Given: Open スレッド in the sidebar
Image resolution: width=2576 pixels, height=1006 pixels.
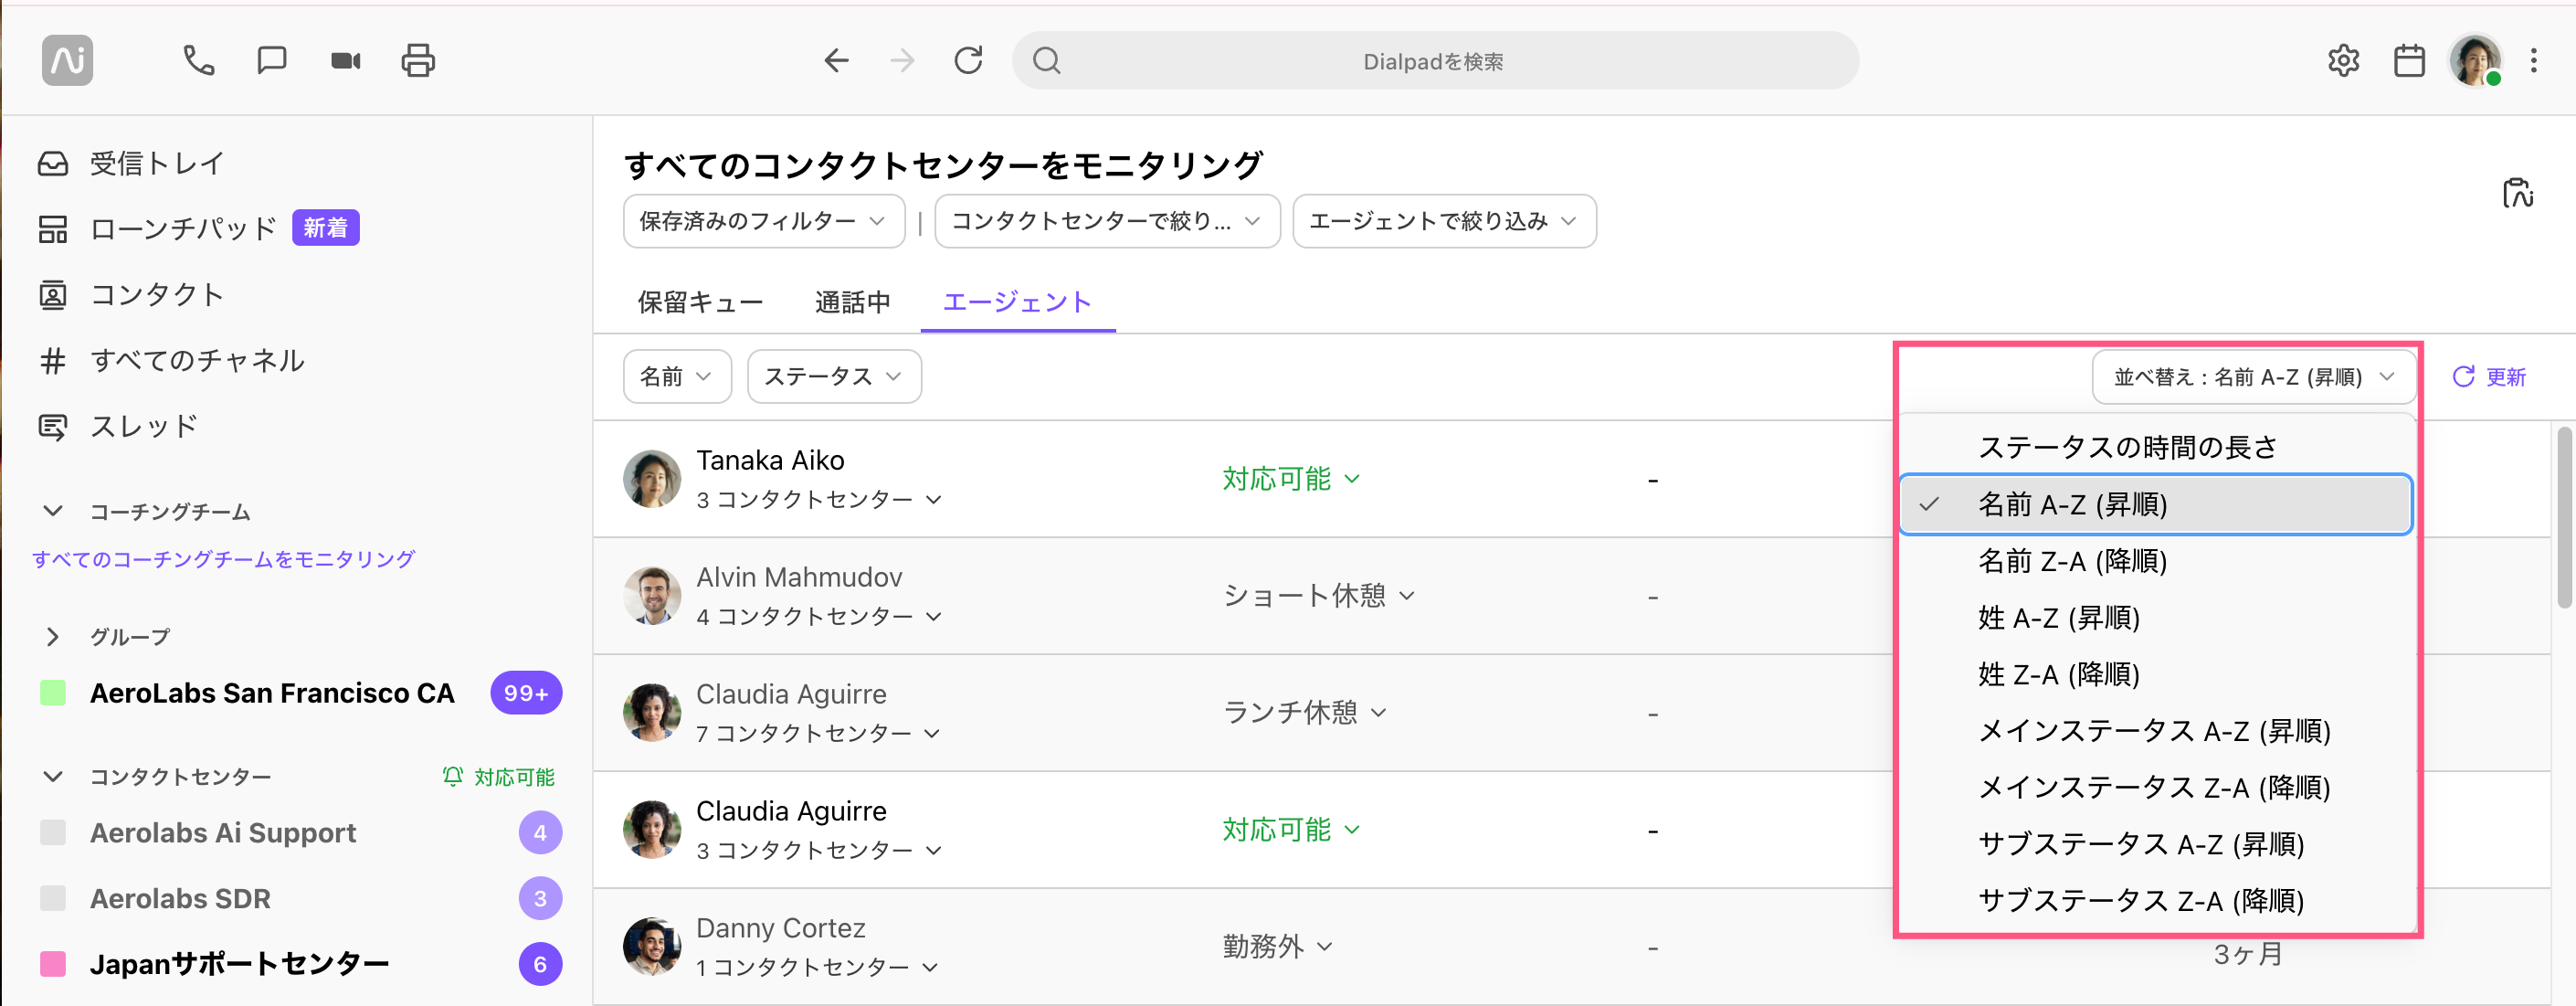Looking at the screenshot, I should pos(117,426).
